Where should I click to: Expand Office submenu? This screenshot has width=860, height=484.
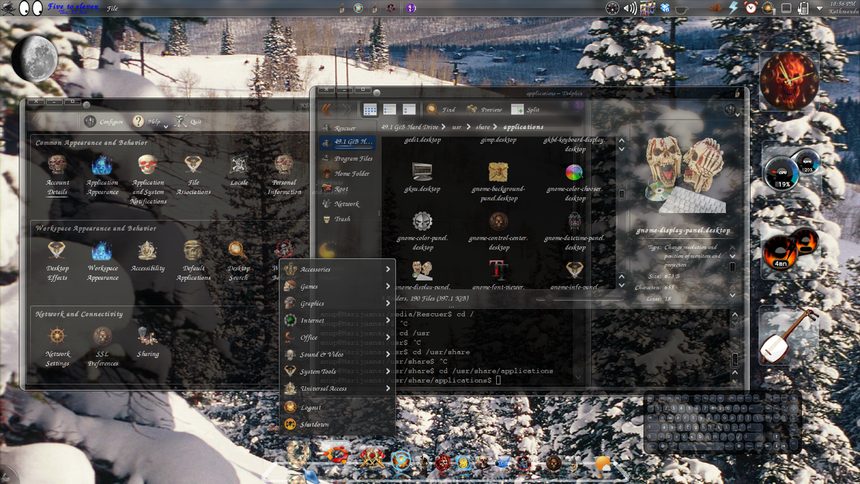337,337
